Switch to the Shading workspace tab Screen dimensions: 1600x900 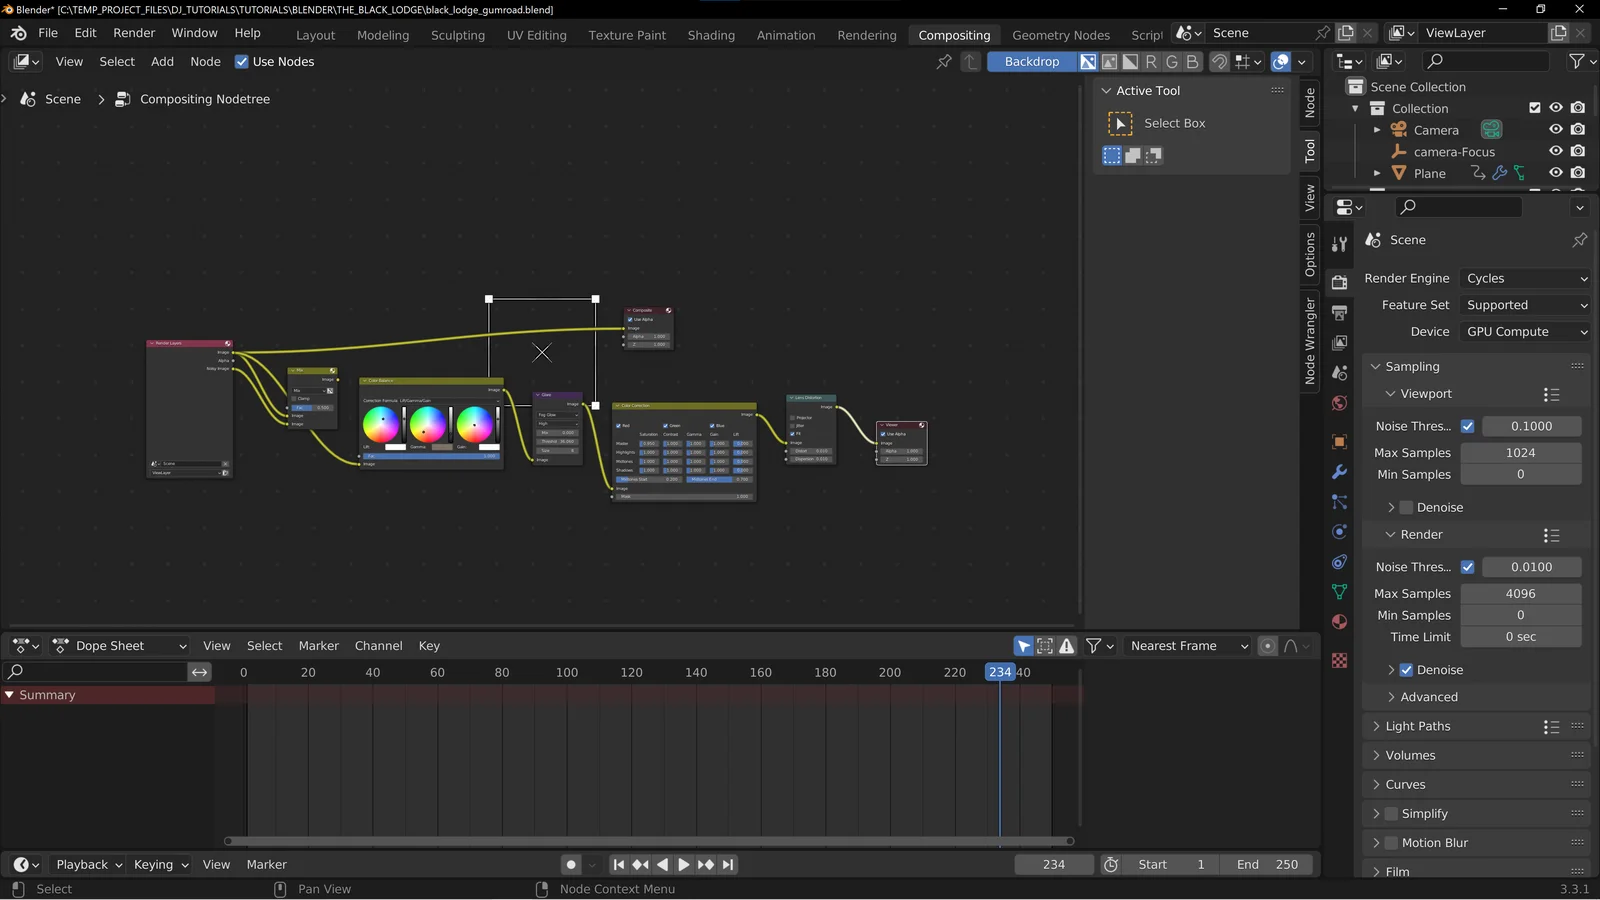tap(711, 35)
